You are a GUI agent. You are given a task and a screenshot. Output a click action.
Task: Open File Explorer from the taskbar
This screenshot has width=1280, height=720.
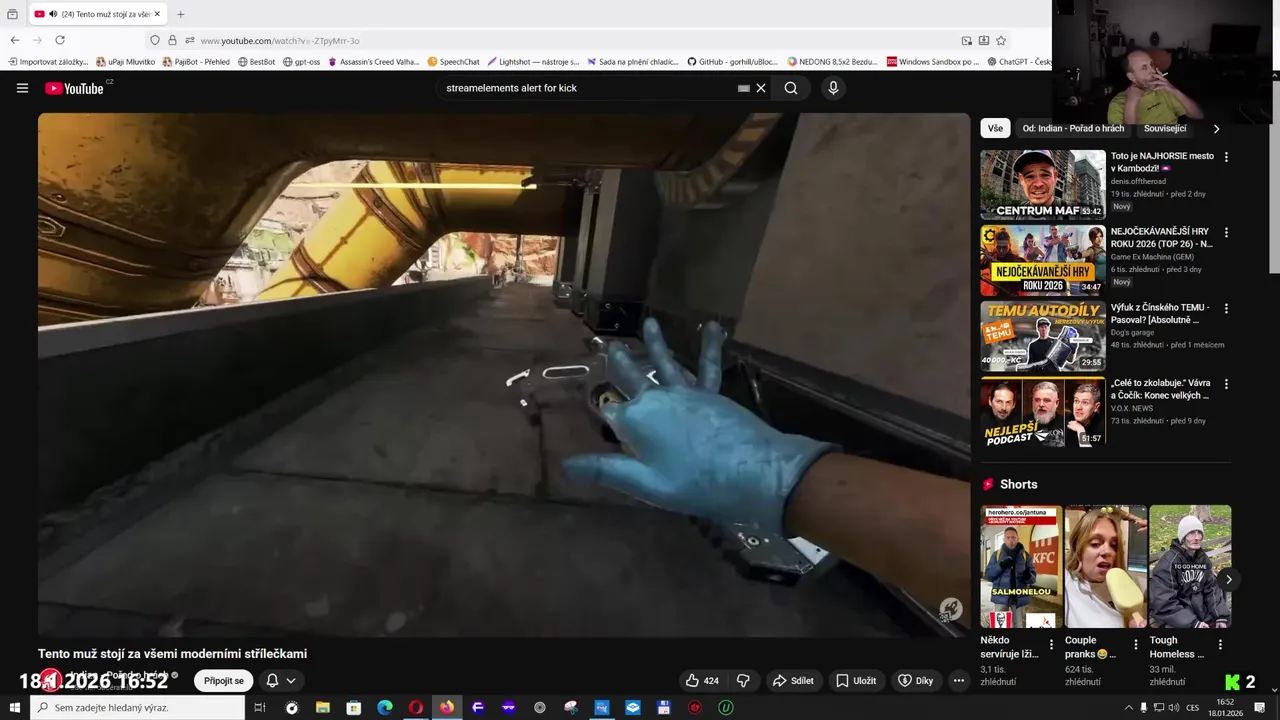(323, 708)
